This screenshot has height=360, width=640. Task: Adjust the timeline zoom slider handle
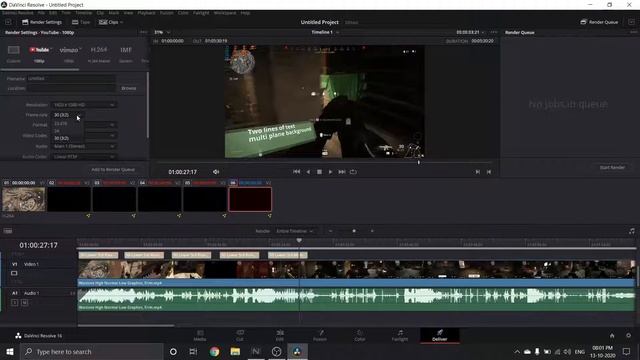point(354,231)
